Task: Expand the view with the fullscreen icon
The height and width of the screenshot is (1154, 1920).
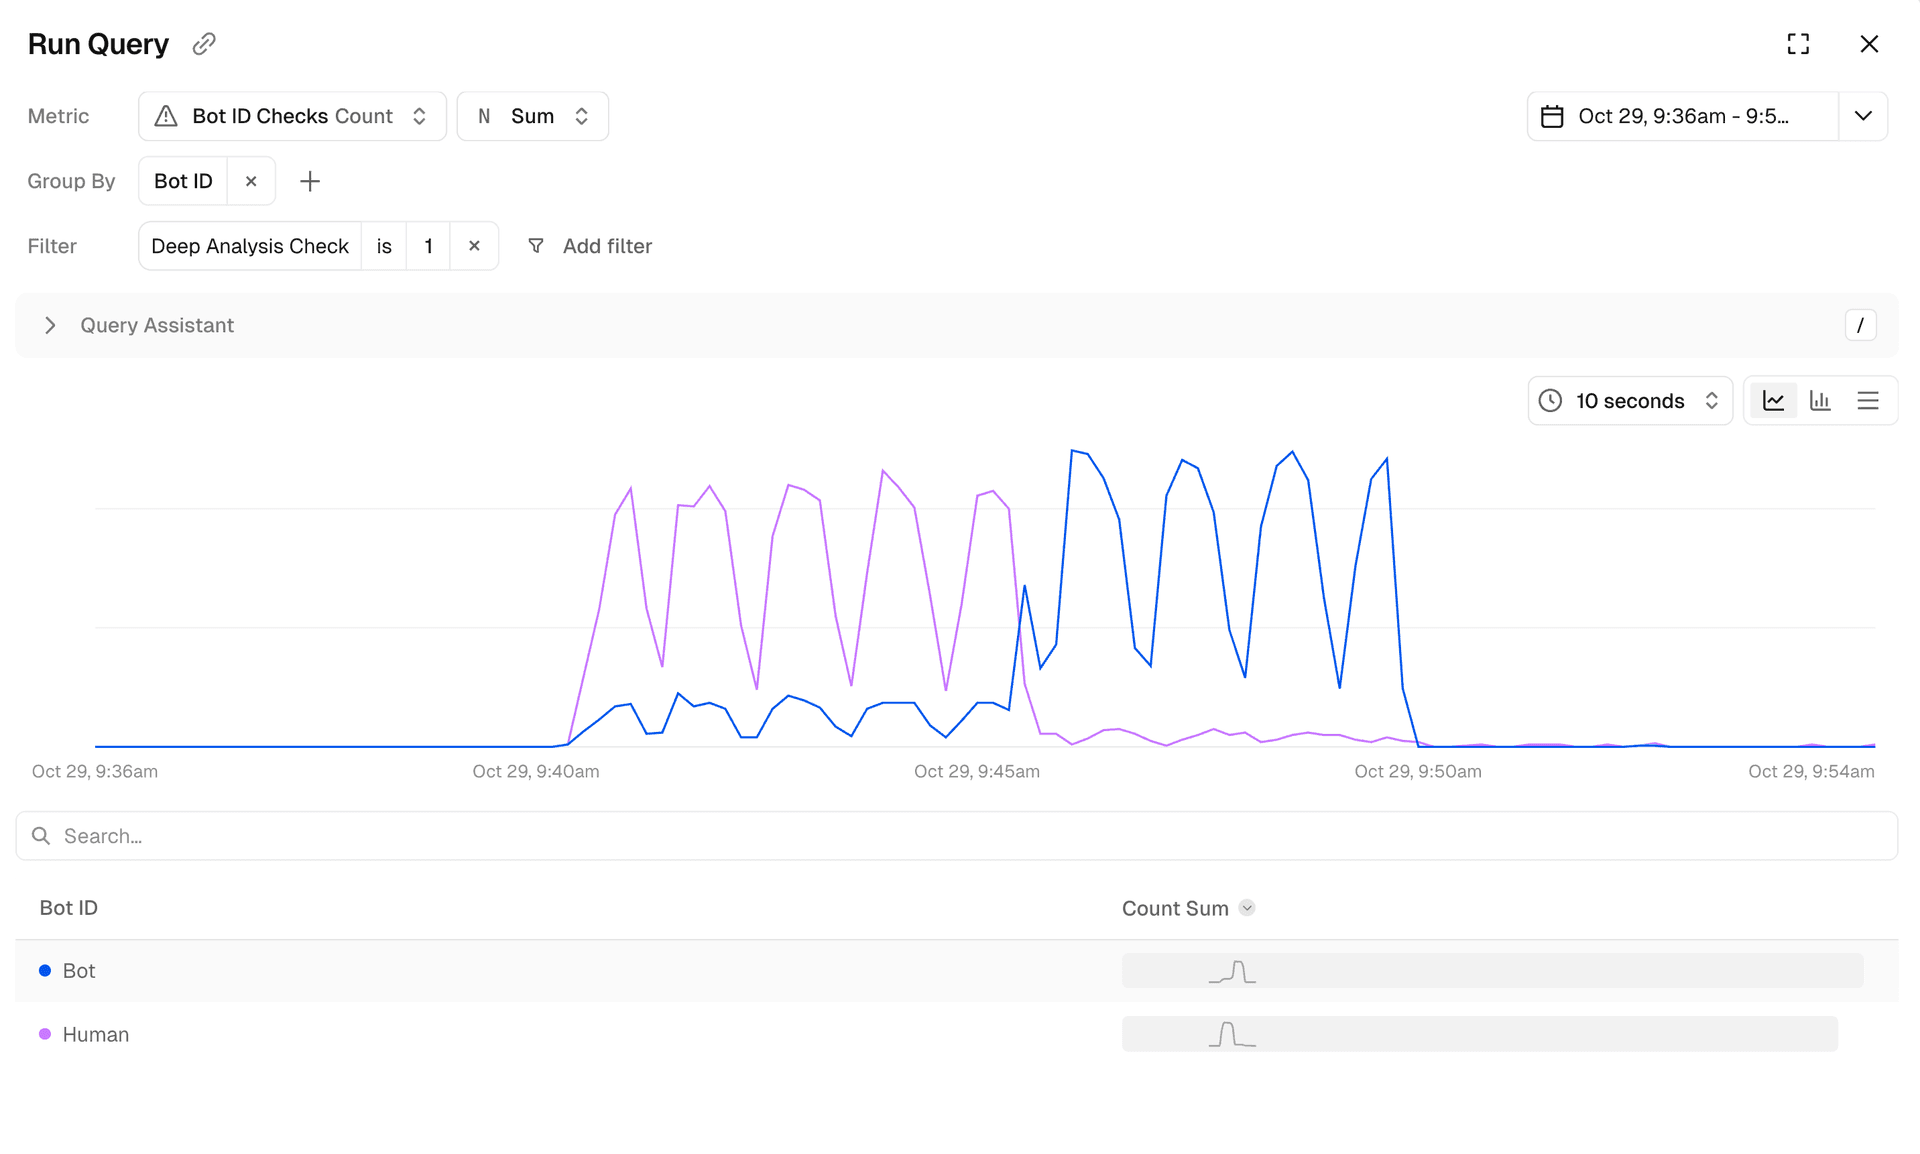Action: (1797, 43)
